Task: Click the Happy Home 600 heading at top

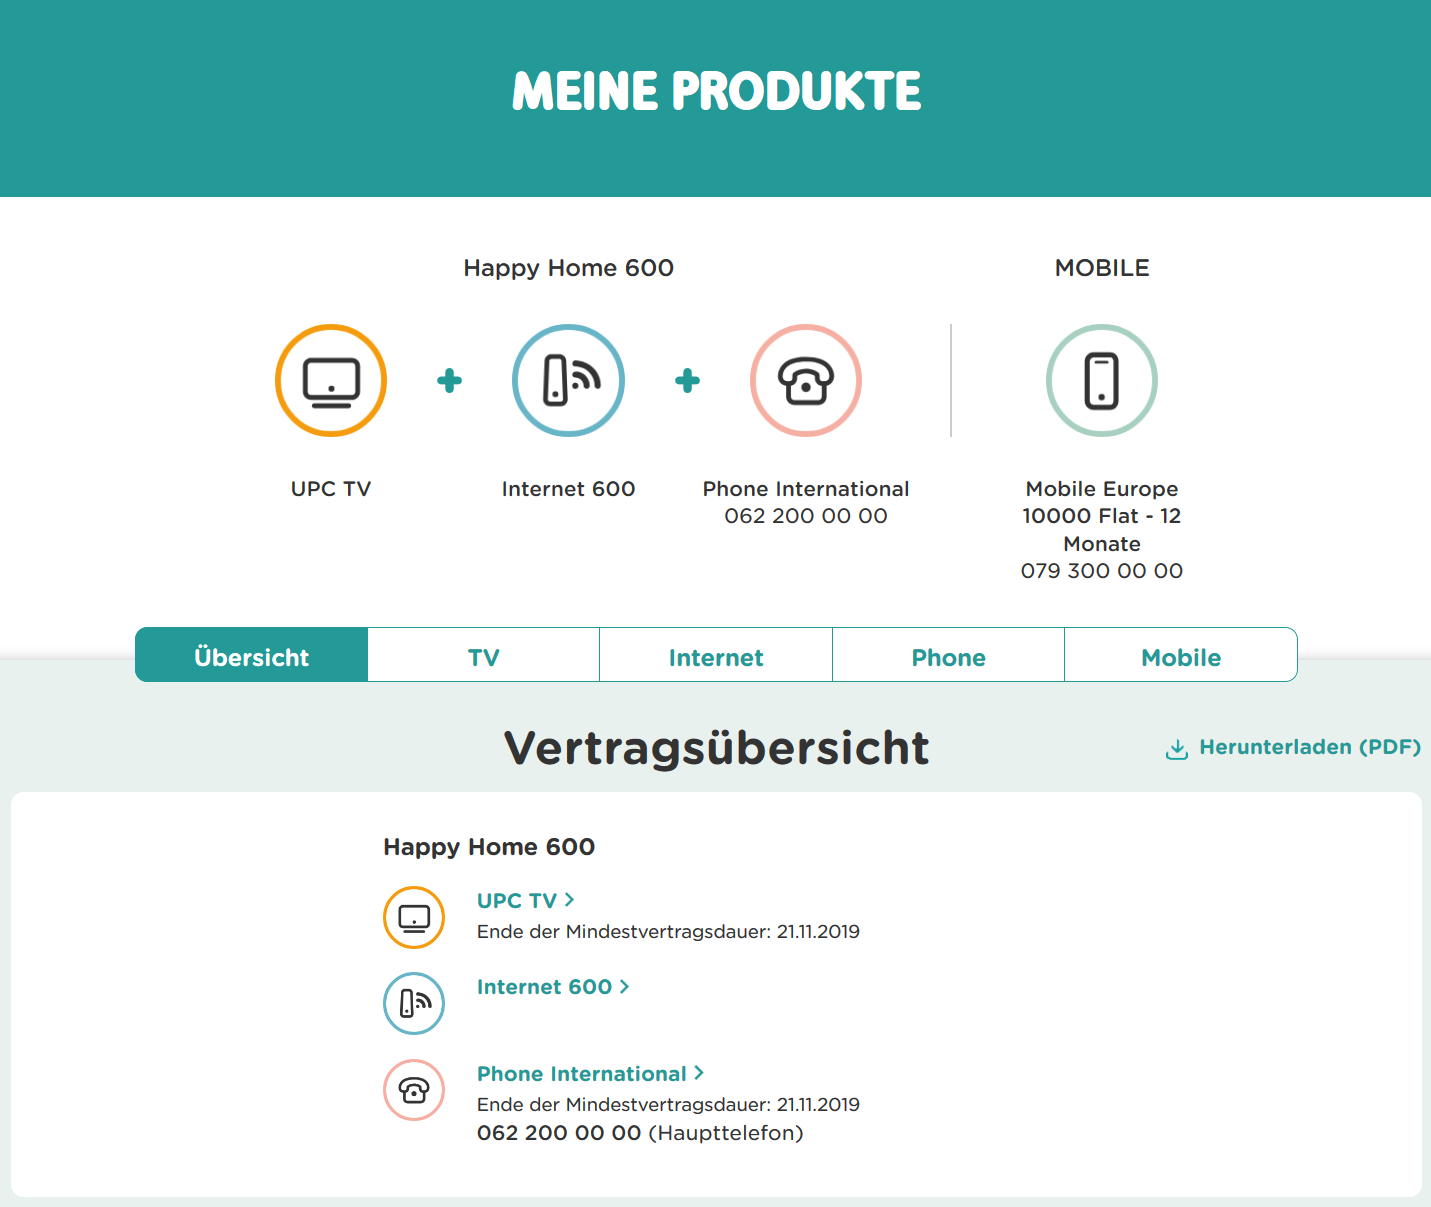Action: point(568,268)
